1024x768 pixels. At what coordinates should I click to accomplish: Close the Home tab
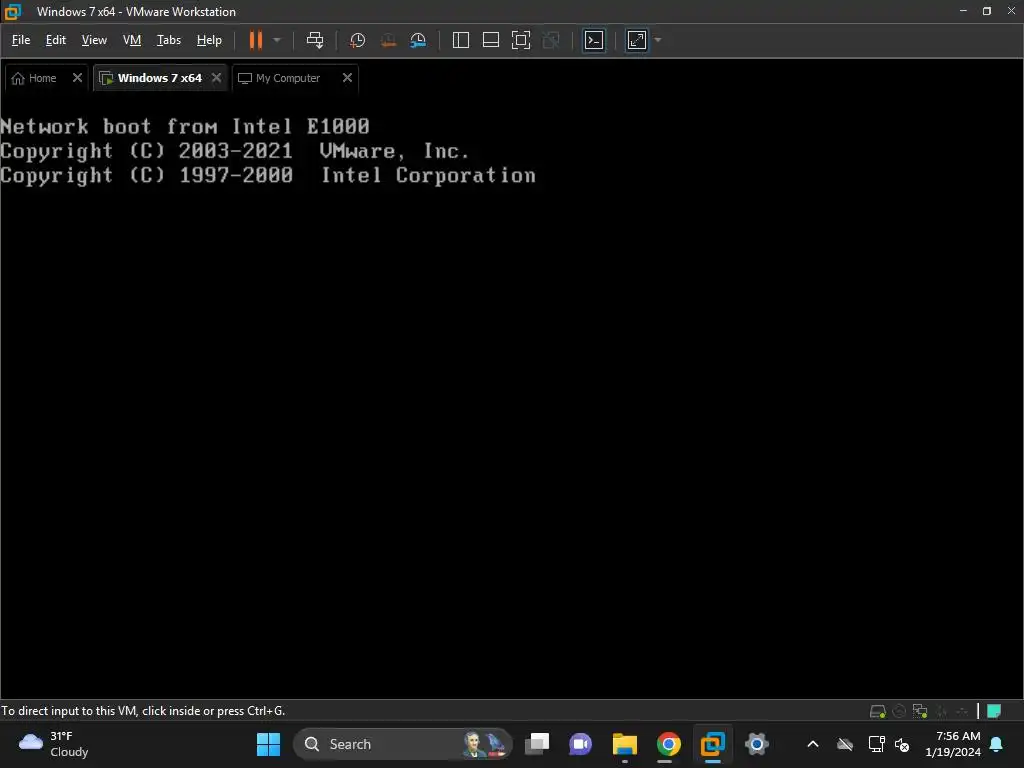[77, 78]
